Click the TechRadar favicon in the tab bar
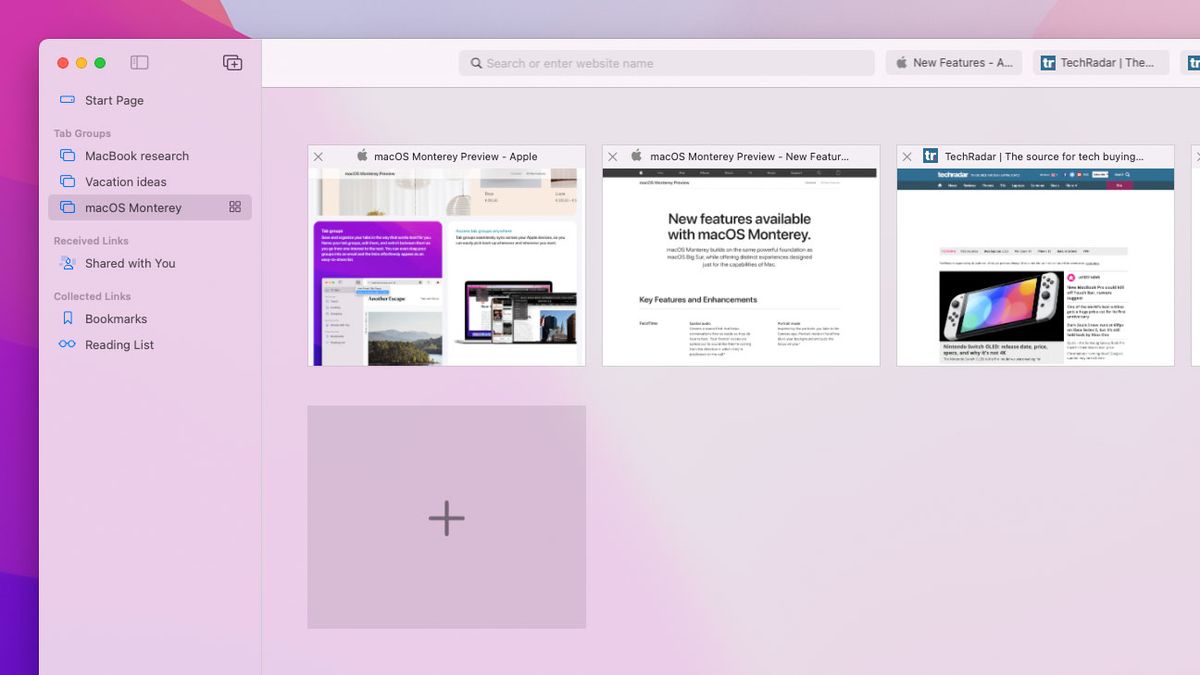The image size is (1200, 675). (1048, 62)
